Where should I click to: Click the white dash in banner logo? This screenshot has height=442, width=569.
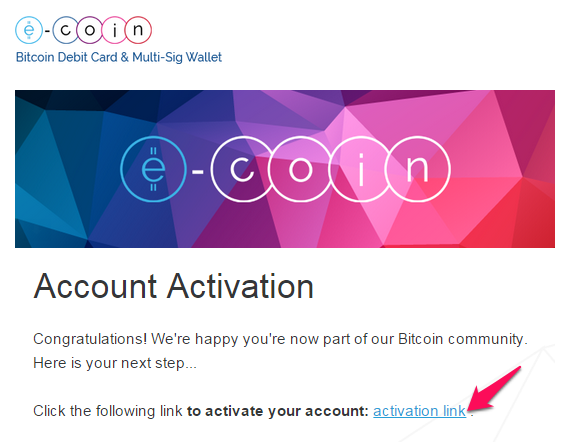198,171
